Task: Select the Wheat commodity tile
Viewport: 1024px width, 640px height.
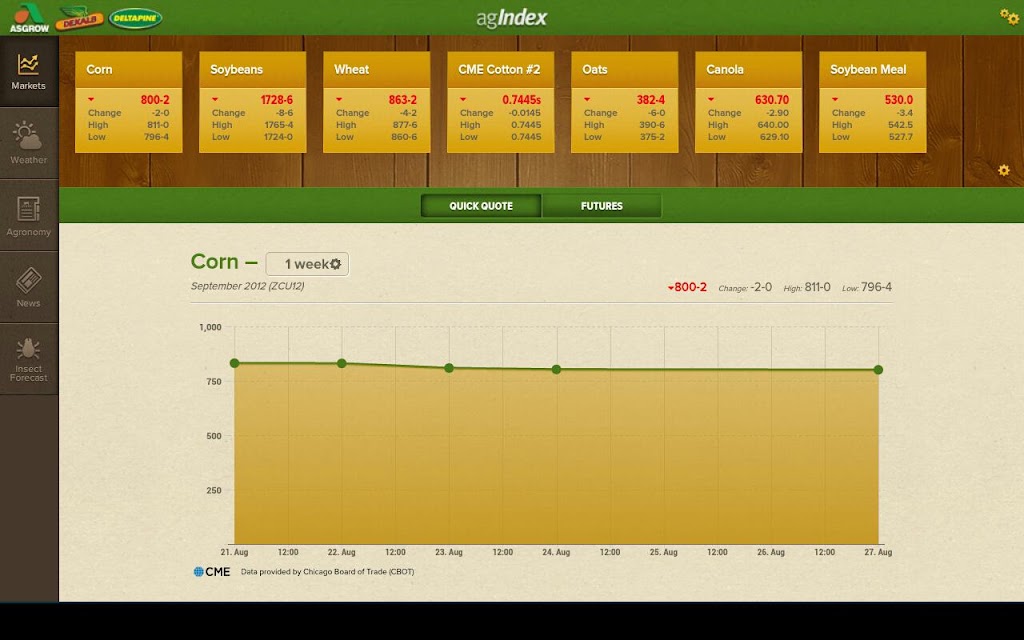Action: 377,103
